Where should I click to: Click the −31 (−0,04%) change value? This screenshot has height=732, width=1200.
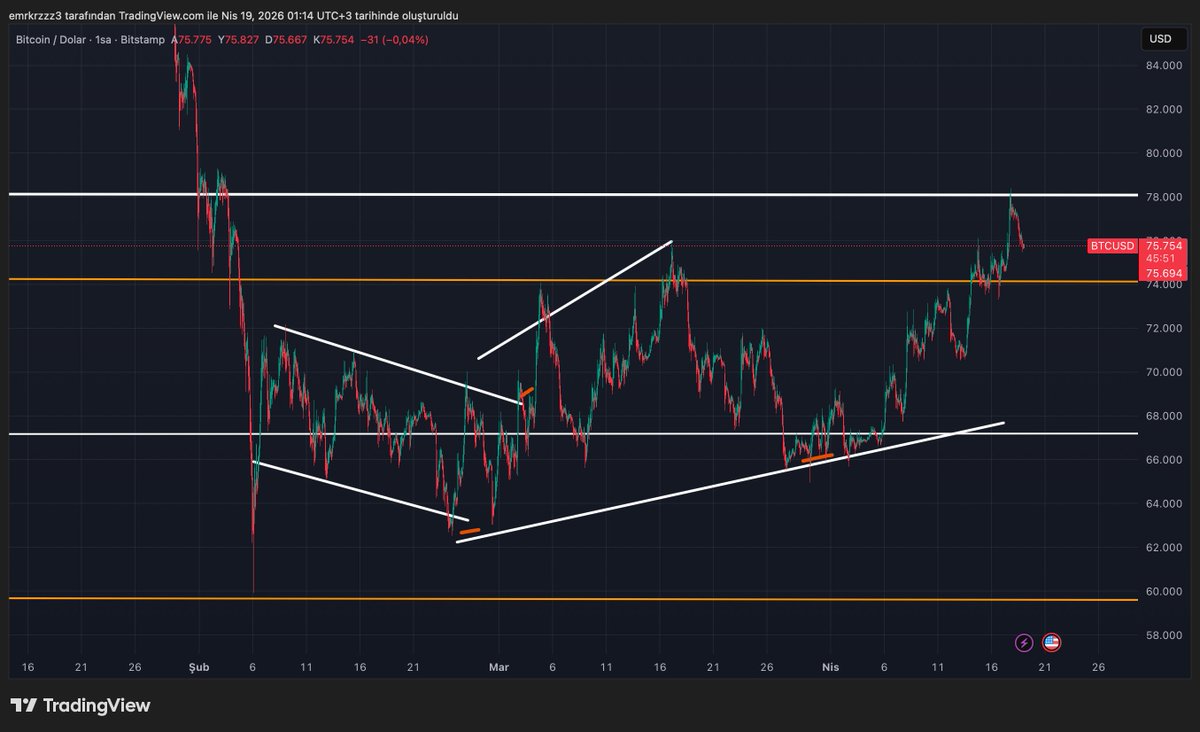(x=396, y=40)
